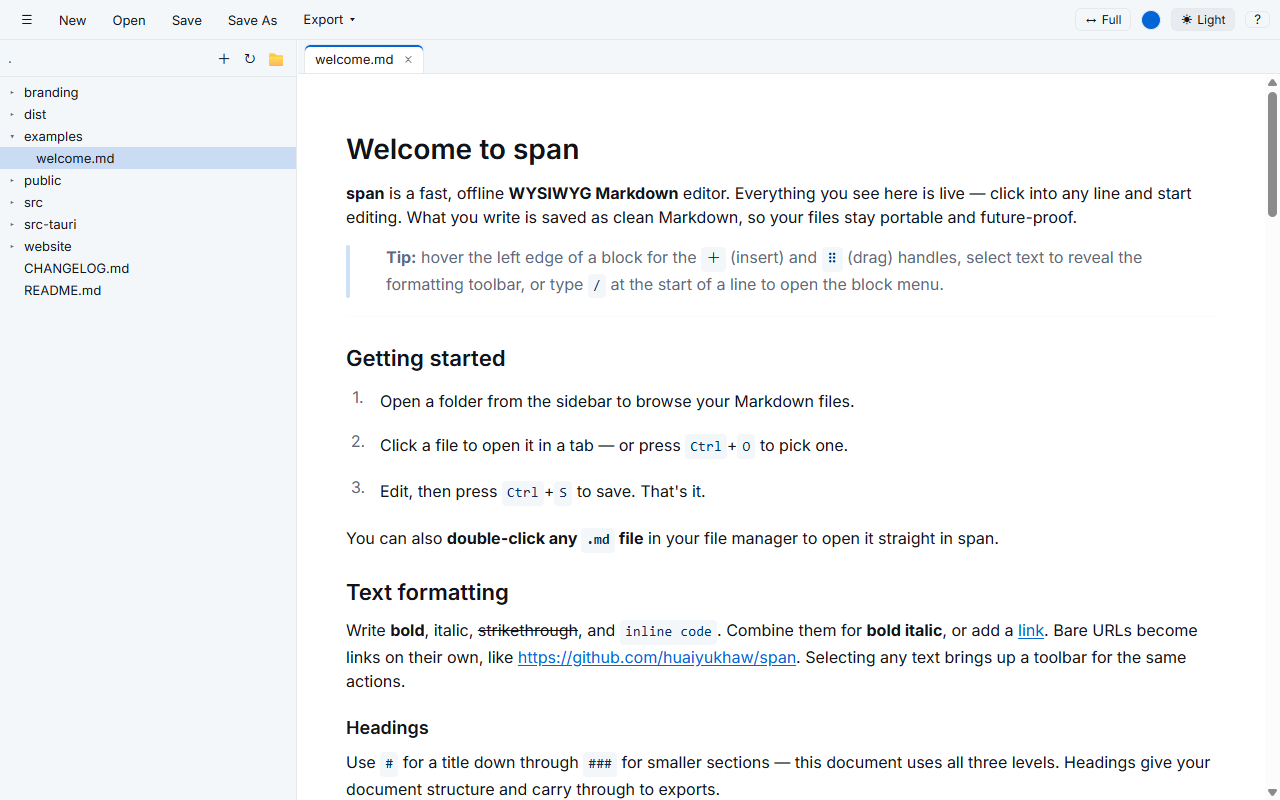Click the 'Headings' subheading
The width and height of the screenshot is (1280, 800).
click(x=387, y=727)
